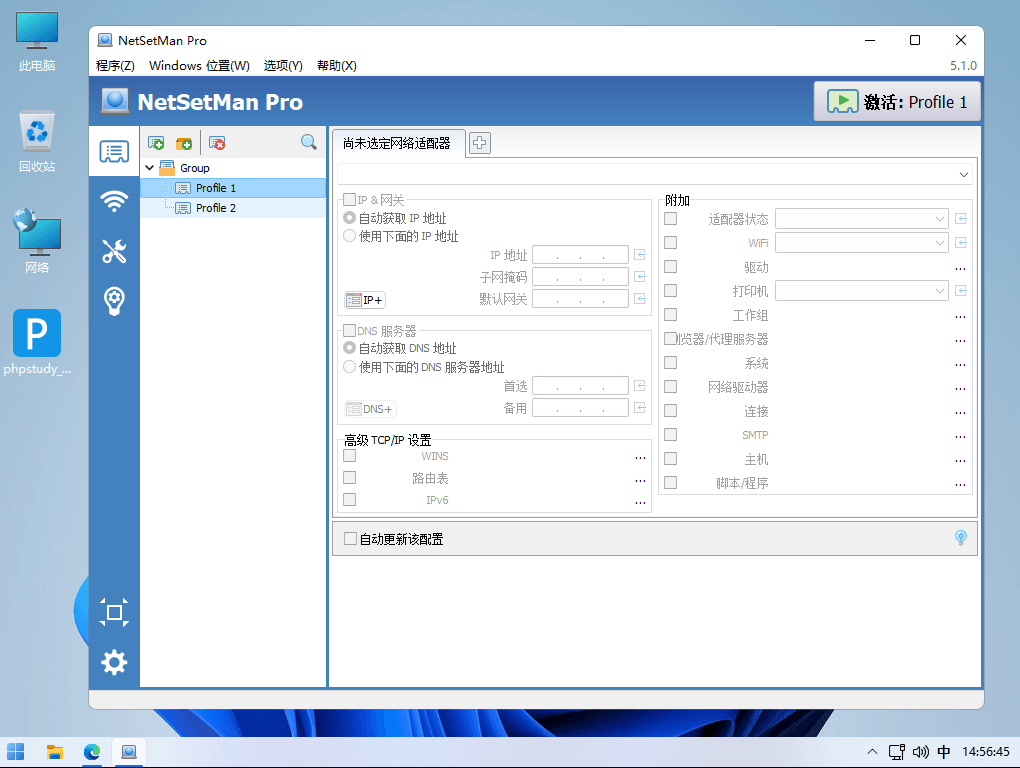Select 使用下面的 IP 地址 radio
This screenshot has height=768, width=1020.
point(349,235)
